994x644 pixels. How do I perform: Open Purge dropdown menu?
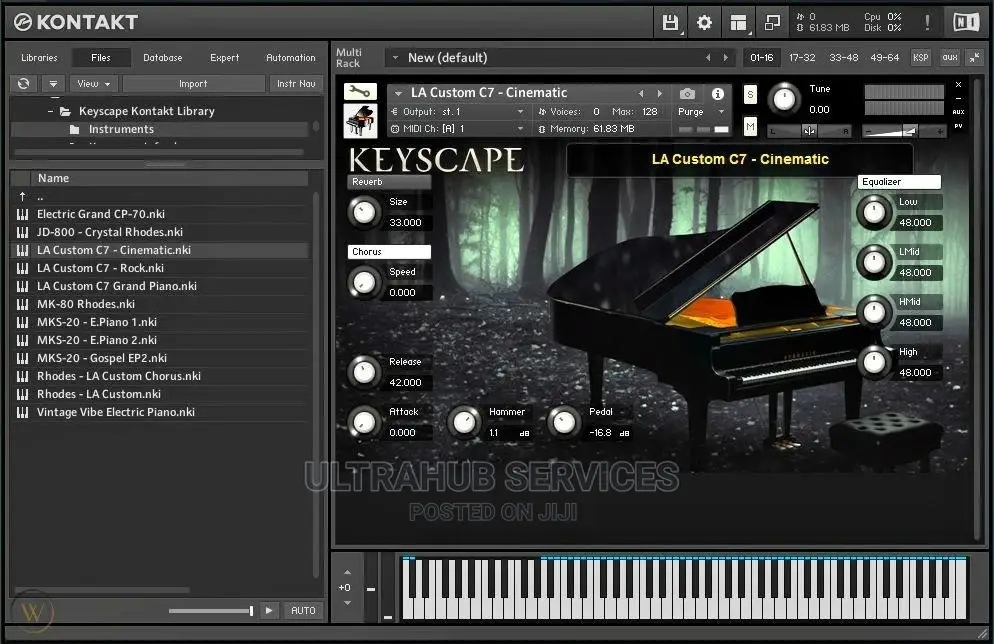(x=700, y=112)
